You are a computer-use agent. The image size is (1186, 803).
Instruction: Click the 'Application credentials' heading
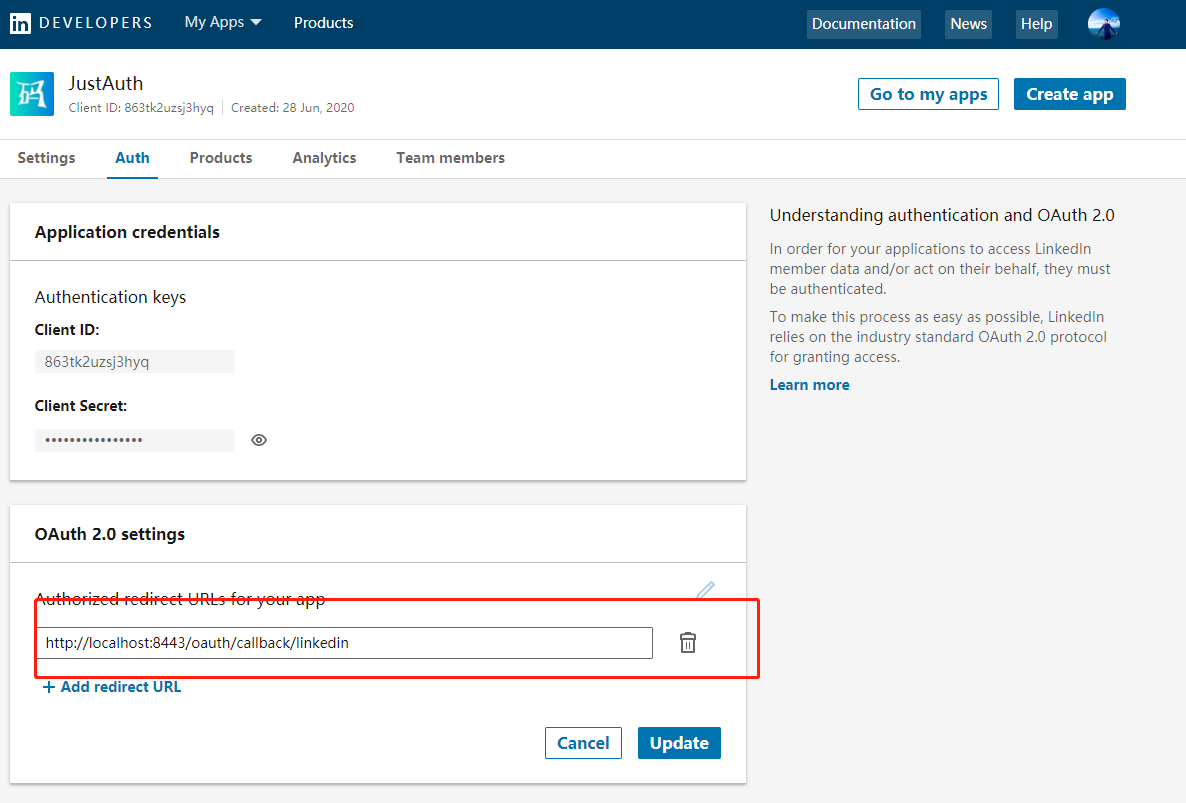coord(127,232)
